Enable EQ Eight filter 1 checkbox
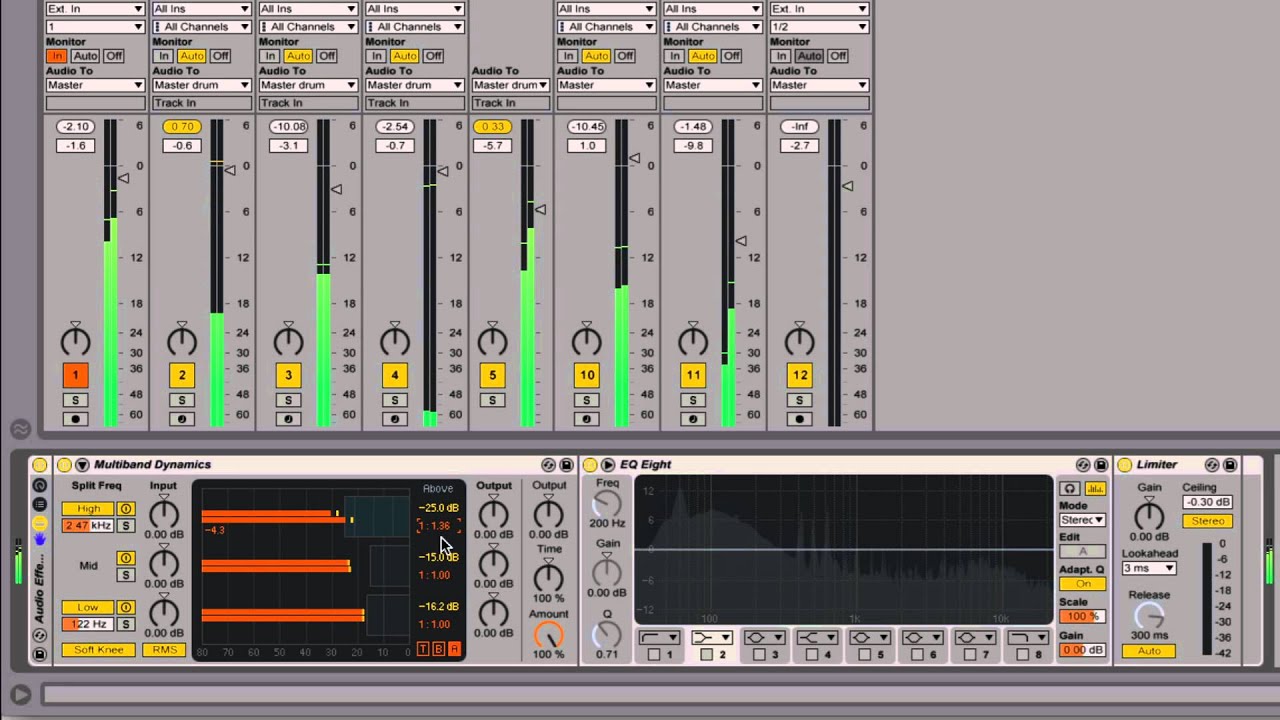 point(653,655)
